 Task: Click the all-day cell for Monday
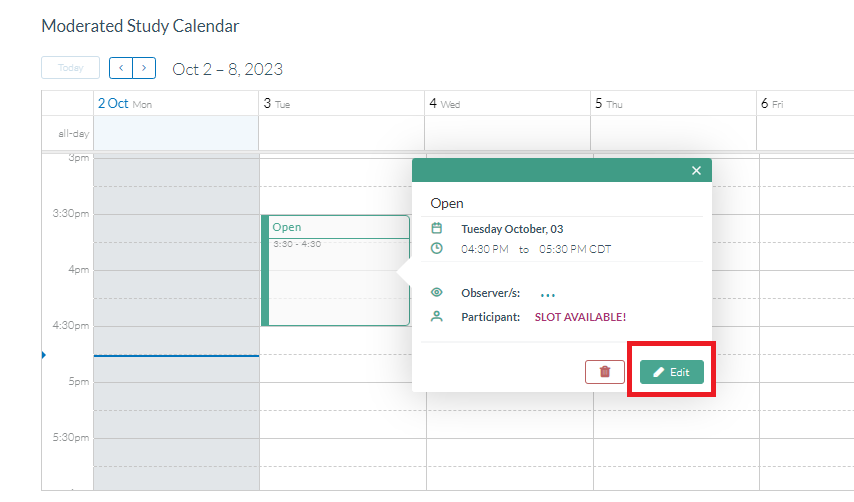[x=176, y=132]
